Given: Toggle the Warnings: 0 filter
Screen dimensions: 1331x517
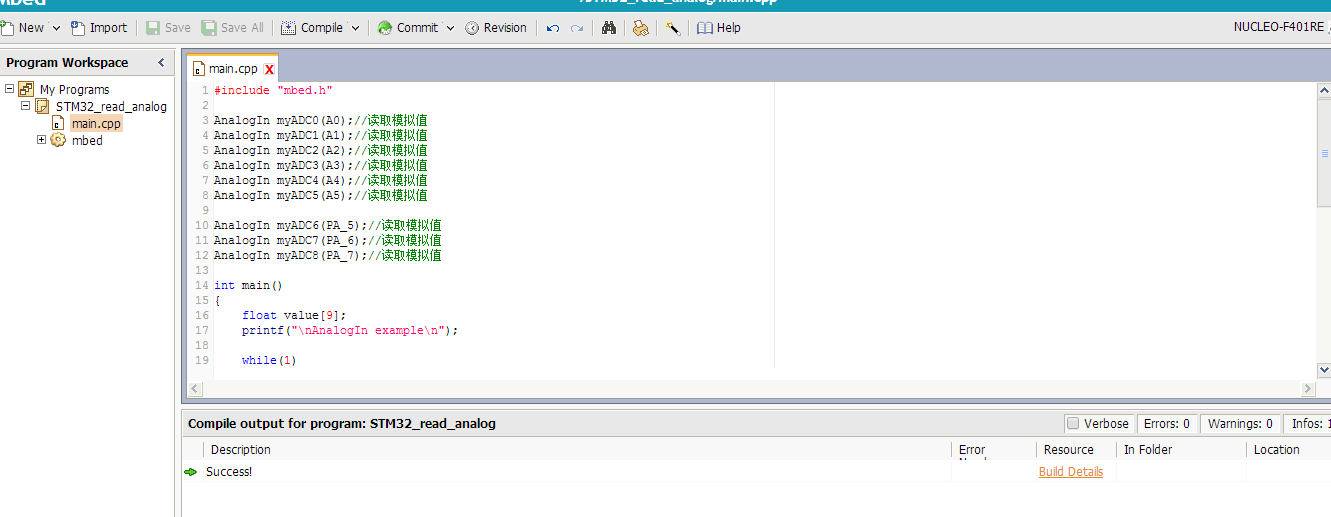Looking at the screenshot, I should (x=1240, y=423).
